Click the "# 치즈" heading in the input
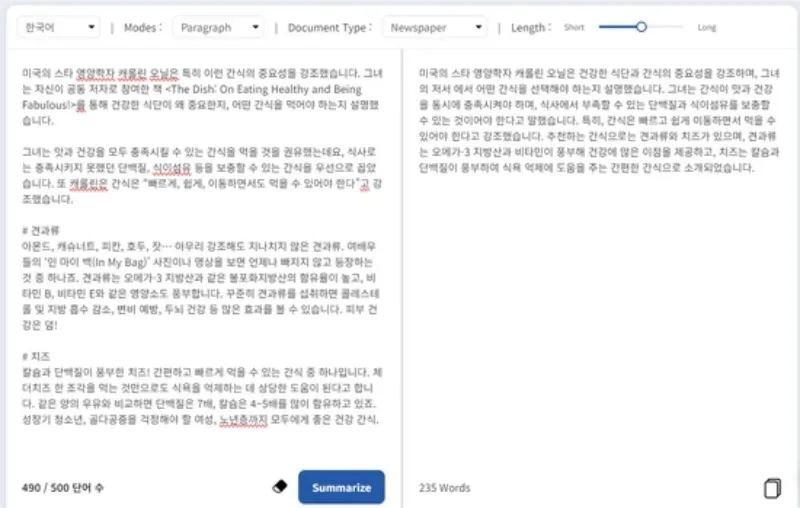The image size is (800, 508). pos(36,357)
